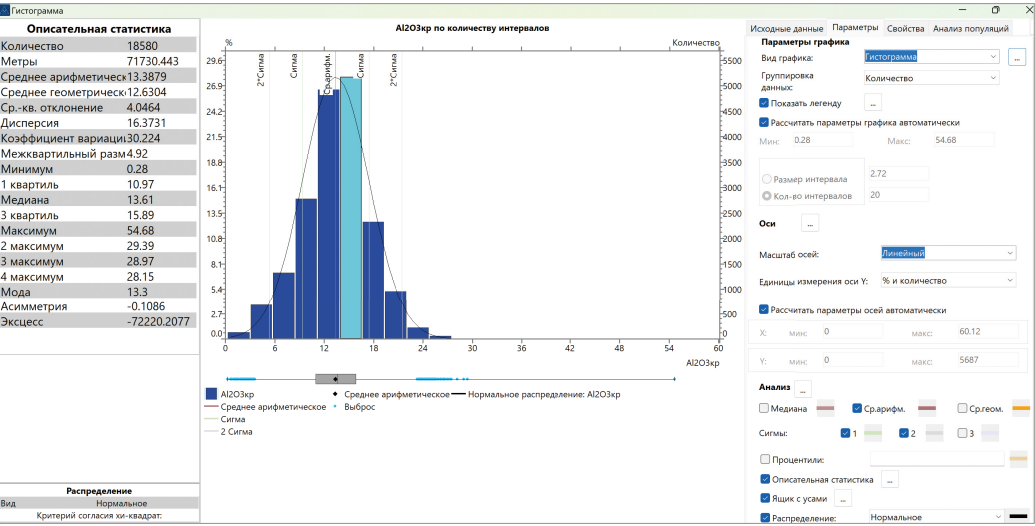Open Единицы измерения оси Y dropdown
This screenshot has width=1035, height=526.
coord(949,280)
